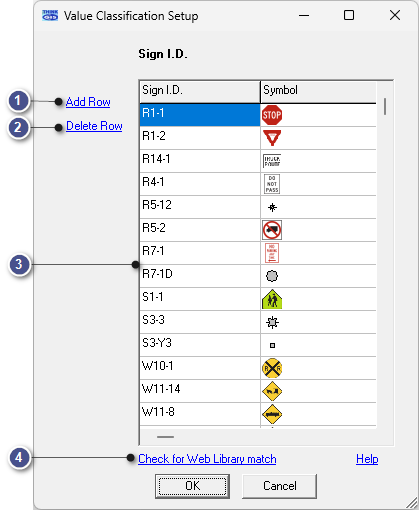Click the Cancel button
This screenshot has width=419, height=510.
click(279, 486)
